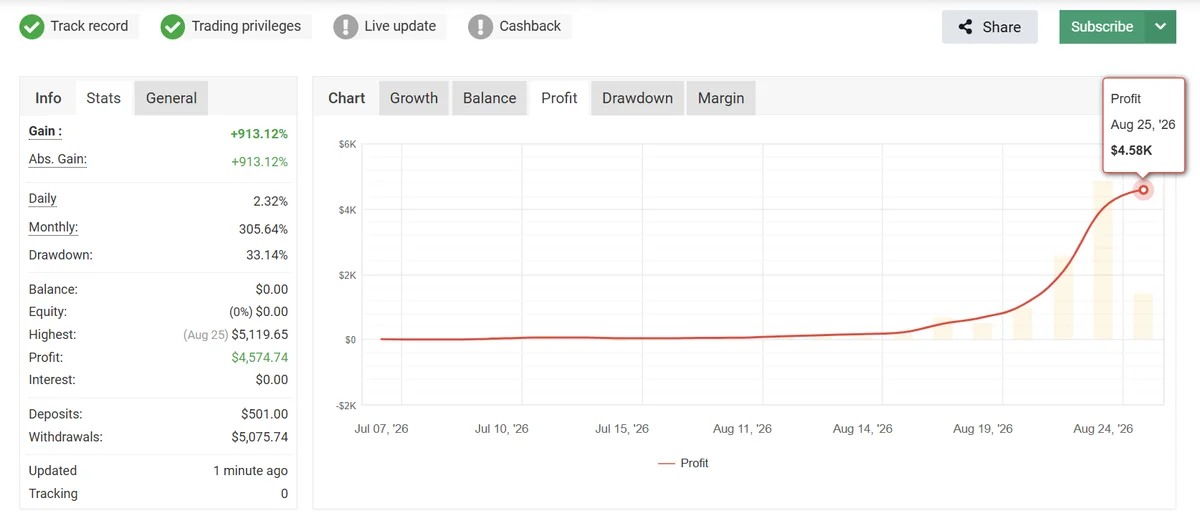Click the Tracking value 0

tap(284, 494)
